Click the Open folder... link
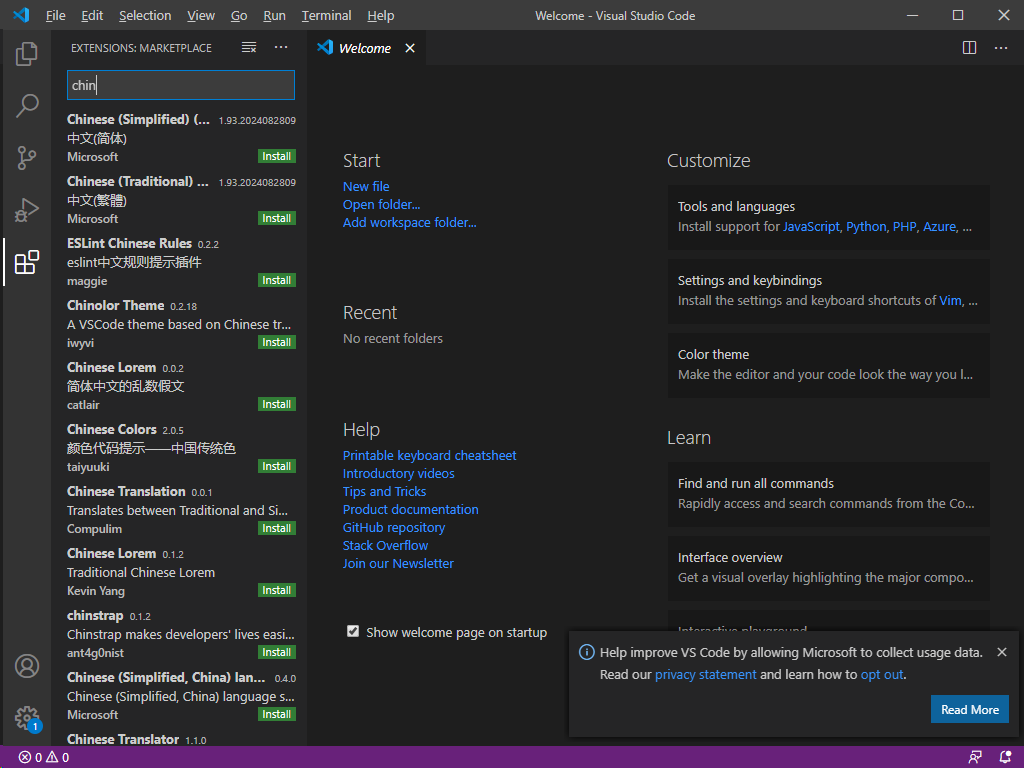Screen dimensions: 1024x768 (381, 204)
